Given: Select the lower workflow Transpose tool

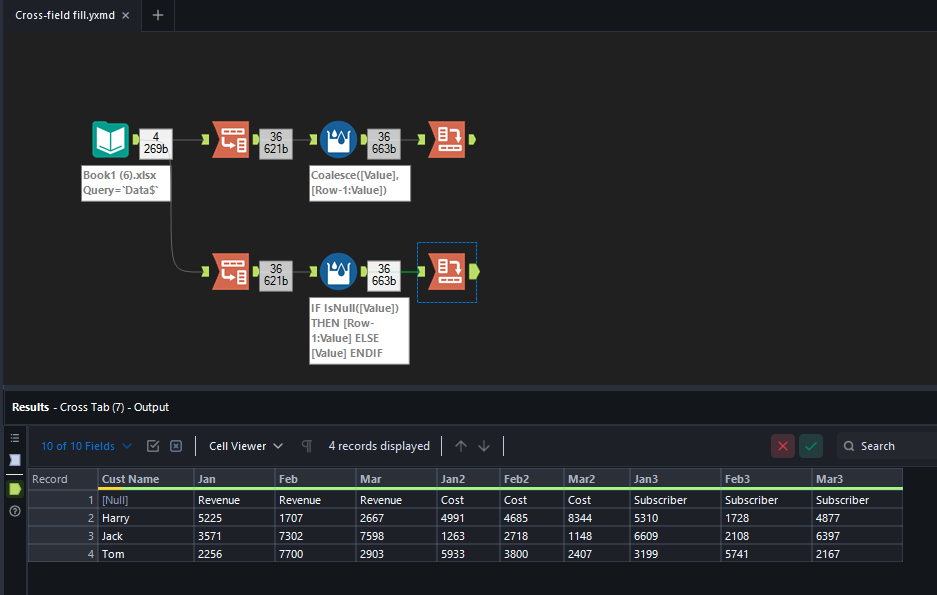Looking at the screenshot, I should pyautogui.click(x=231, y=272).
